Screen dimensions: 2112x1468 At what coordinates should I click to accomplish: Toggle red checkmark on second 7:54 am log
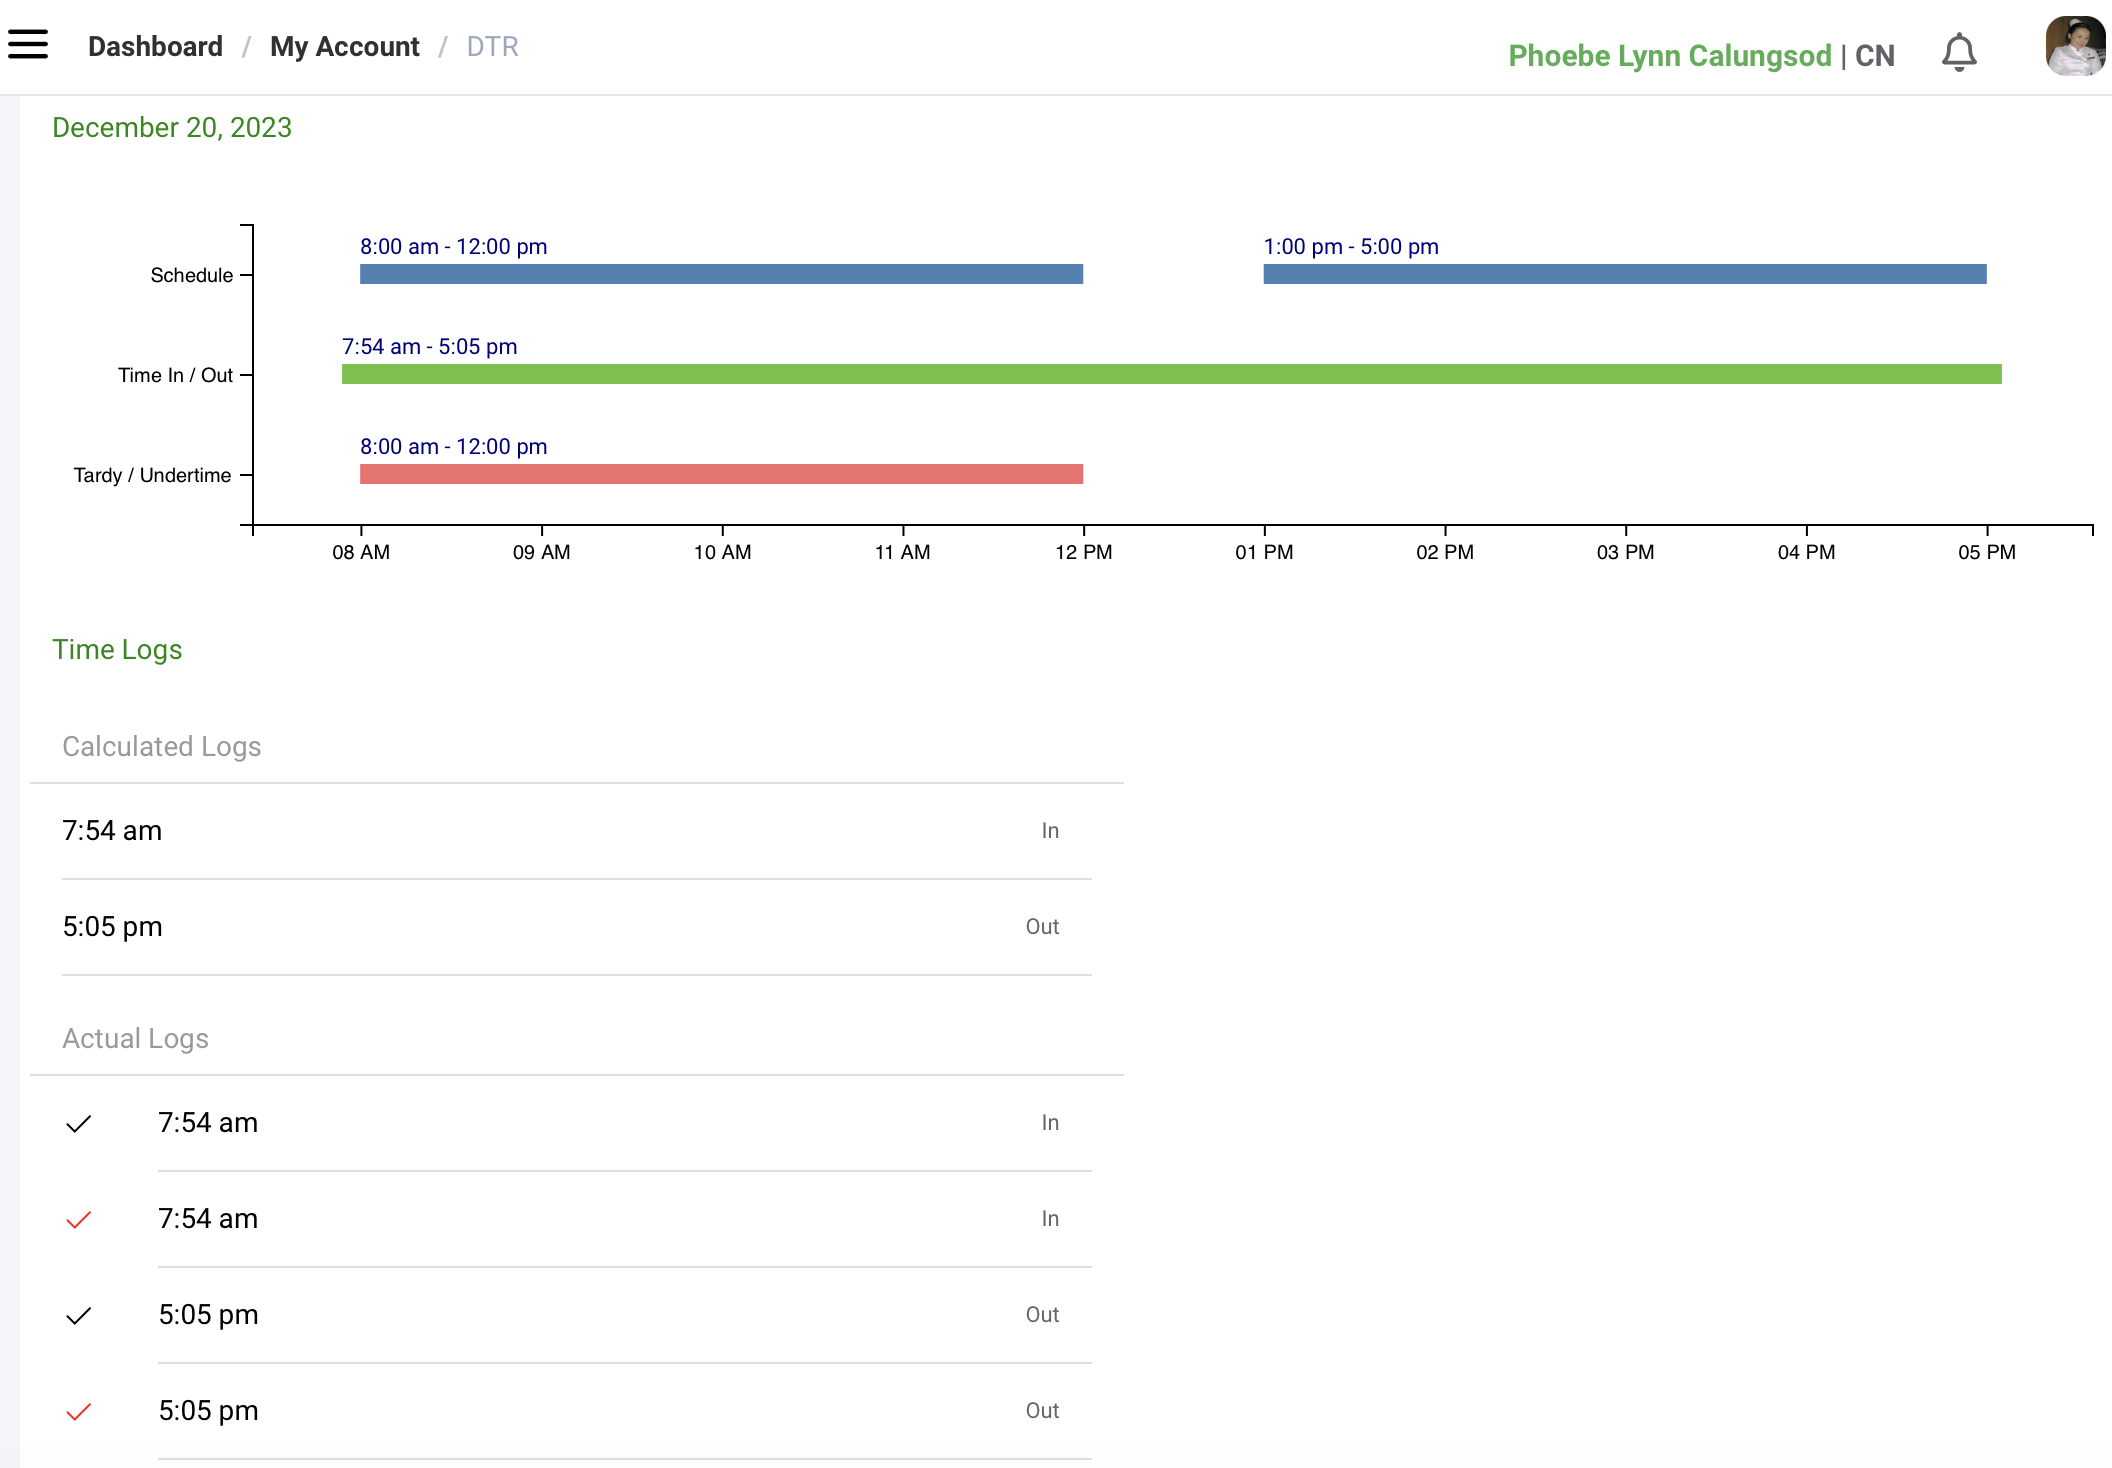pos(79,1220)
